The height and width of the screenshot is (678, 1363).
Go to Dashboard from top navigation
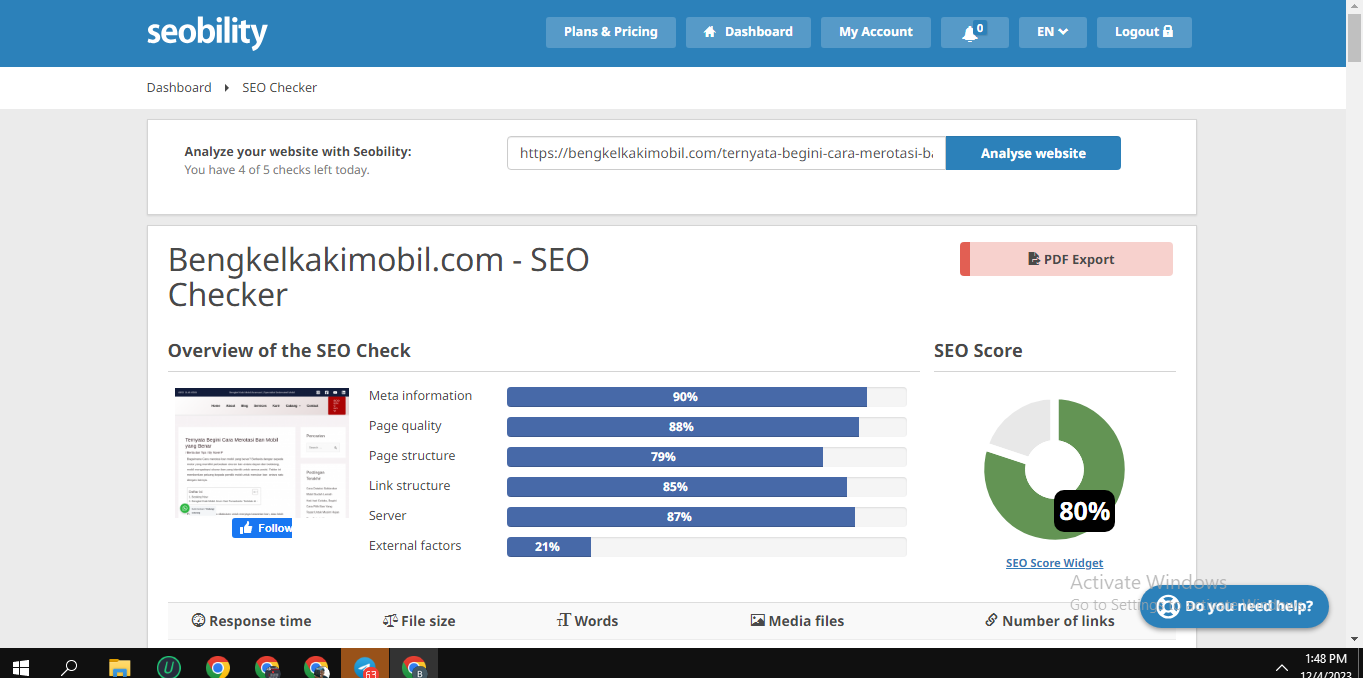[x=748, y=32]
